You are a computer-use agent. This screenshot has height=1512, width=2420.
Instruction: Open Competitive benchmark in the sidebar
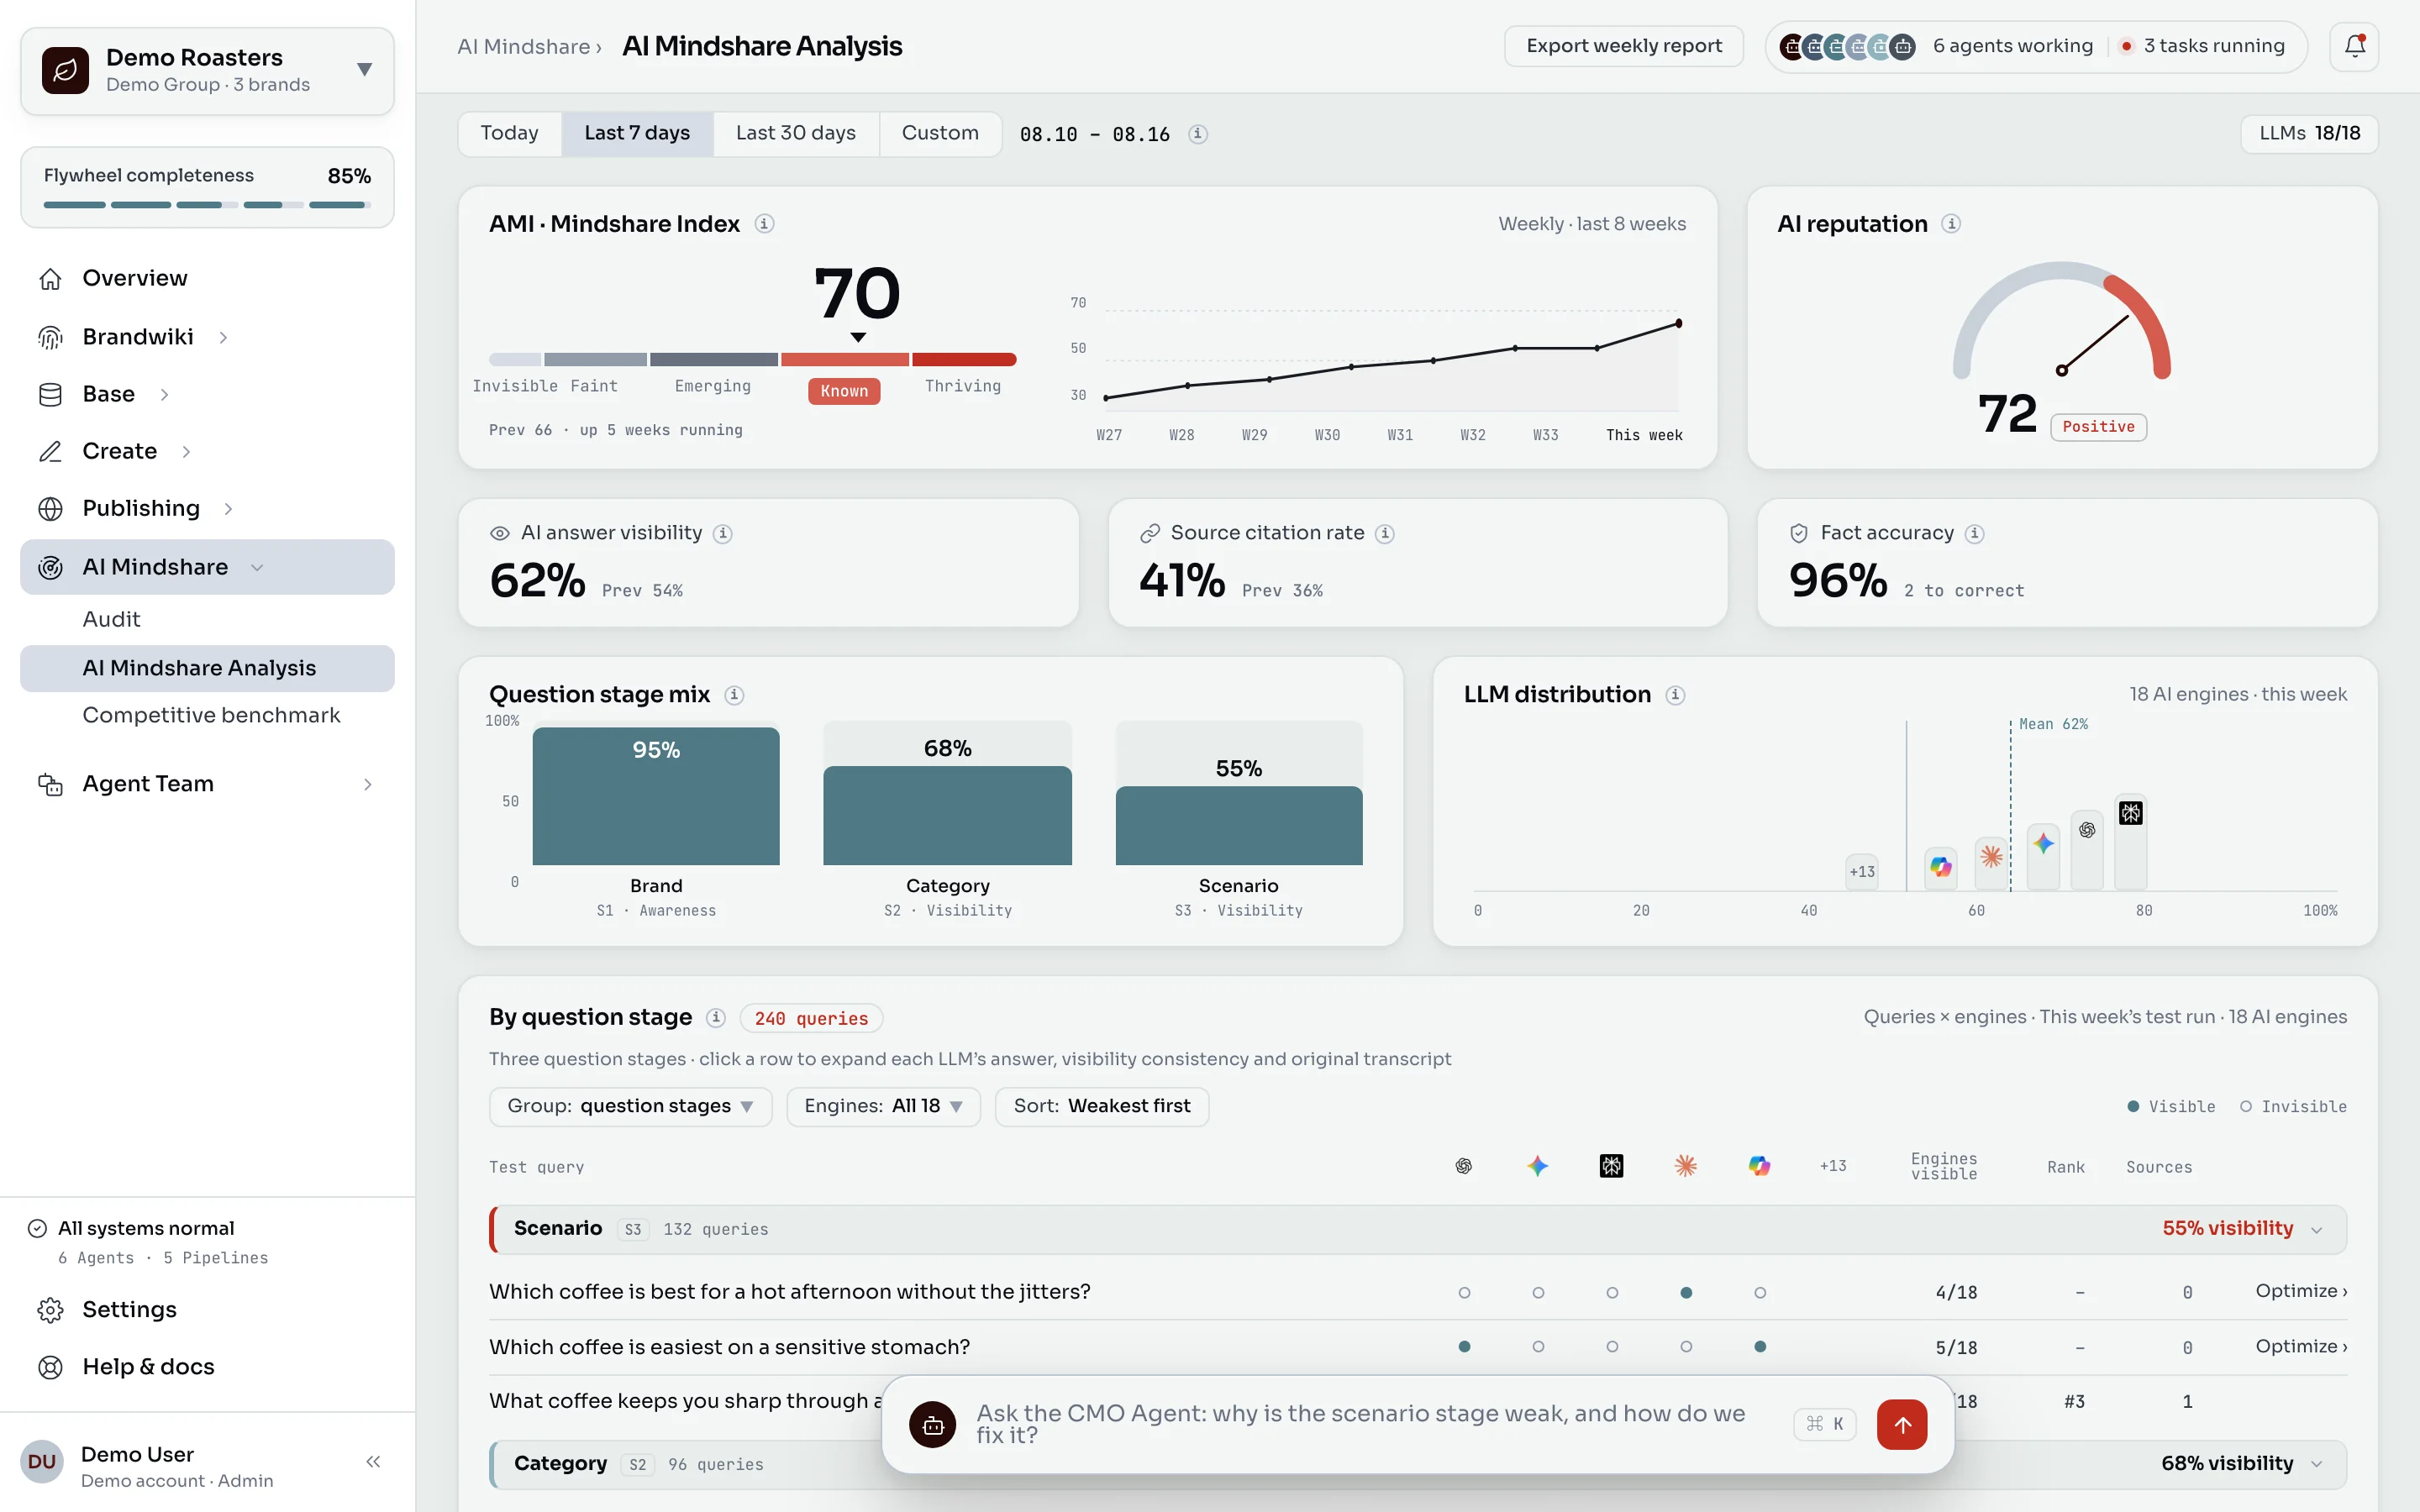point(211,715)
